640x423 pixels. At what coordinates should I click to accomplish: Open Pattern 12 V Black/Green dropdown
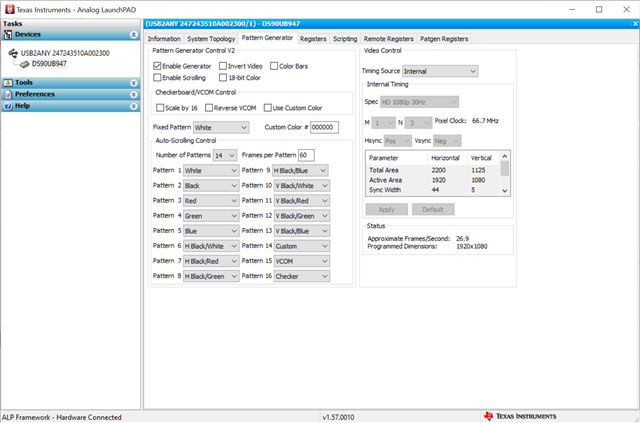click(302, 216)
